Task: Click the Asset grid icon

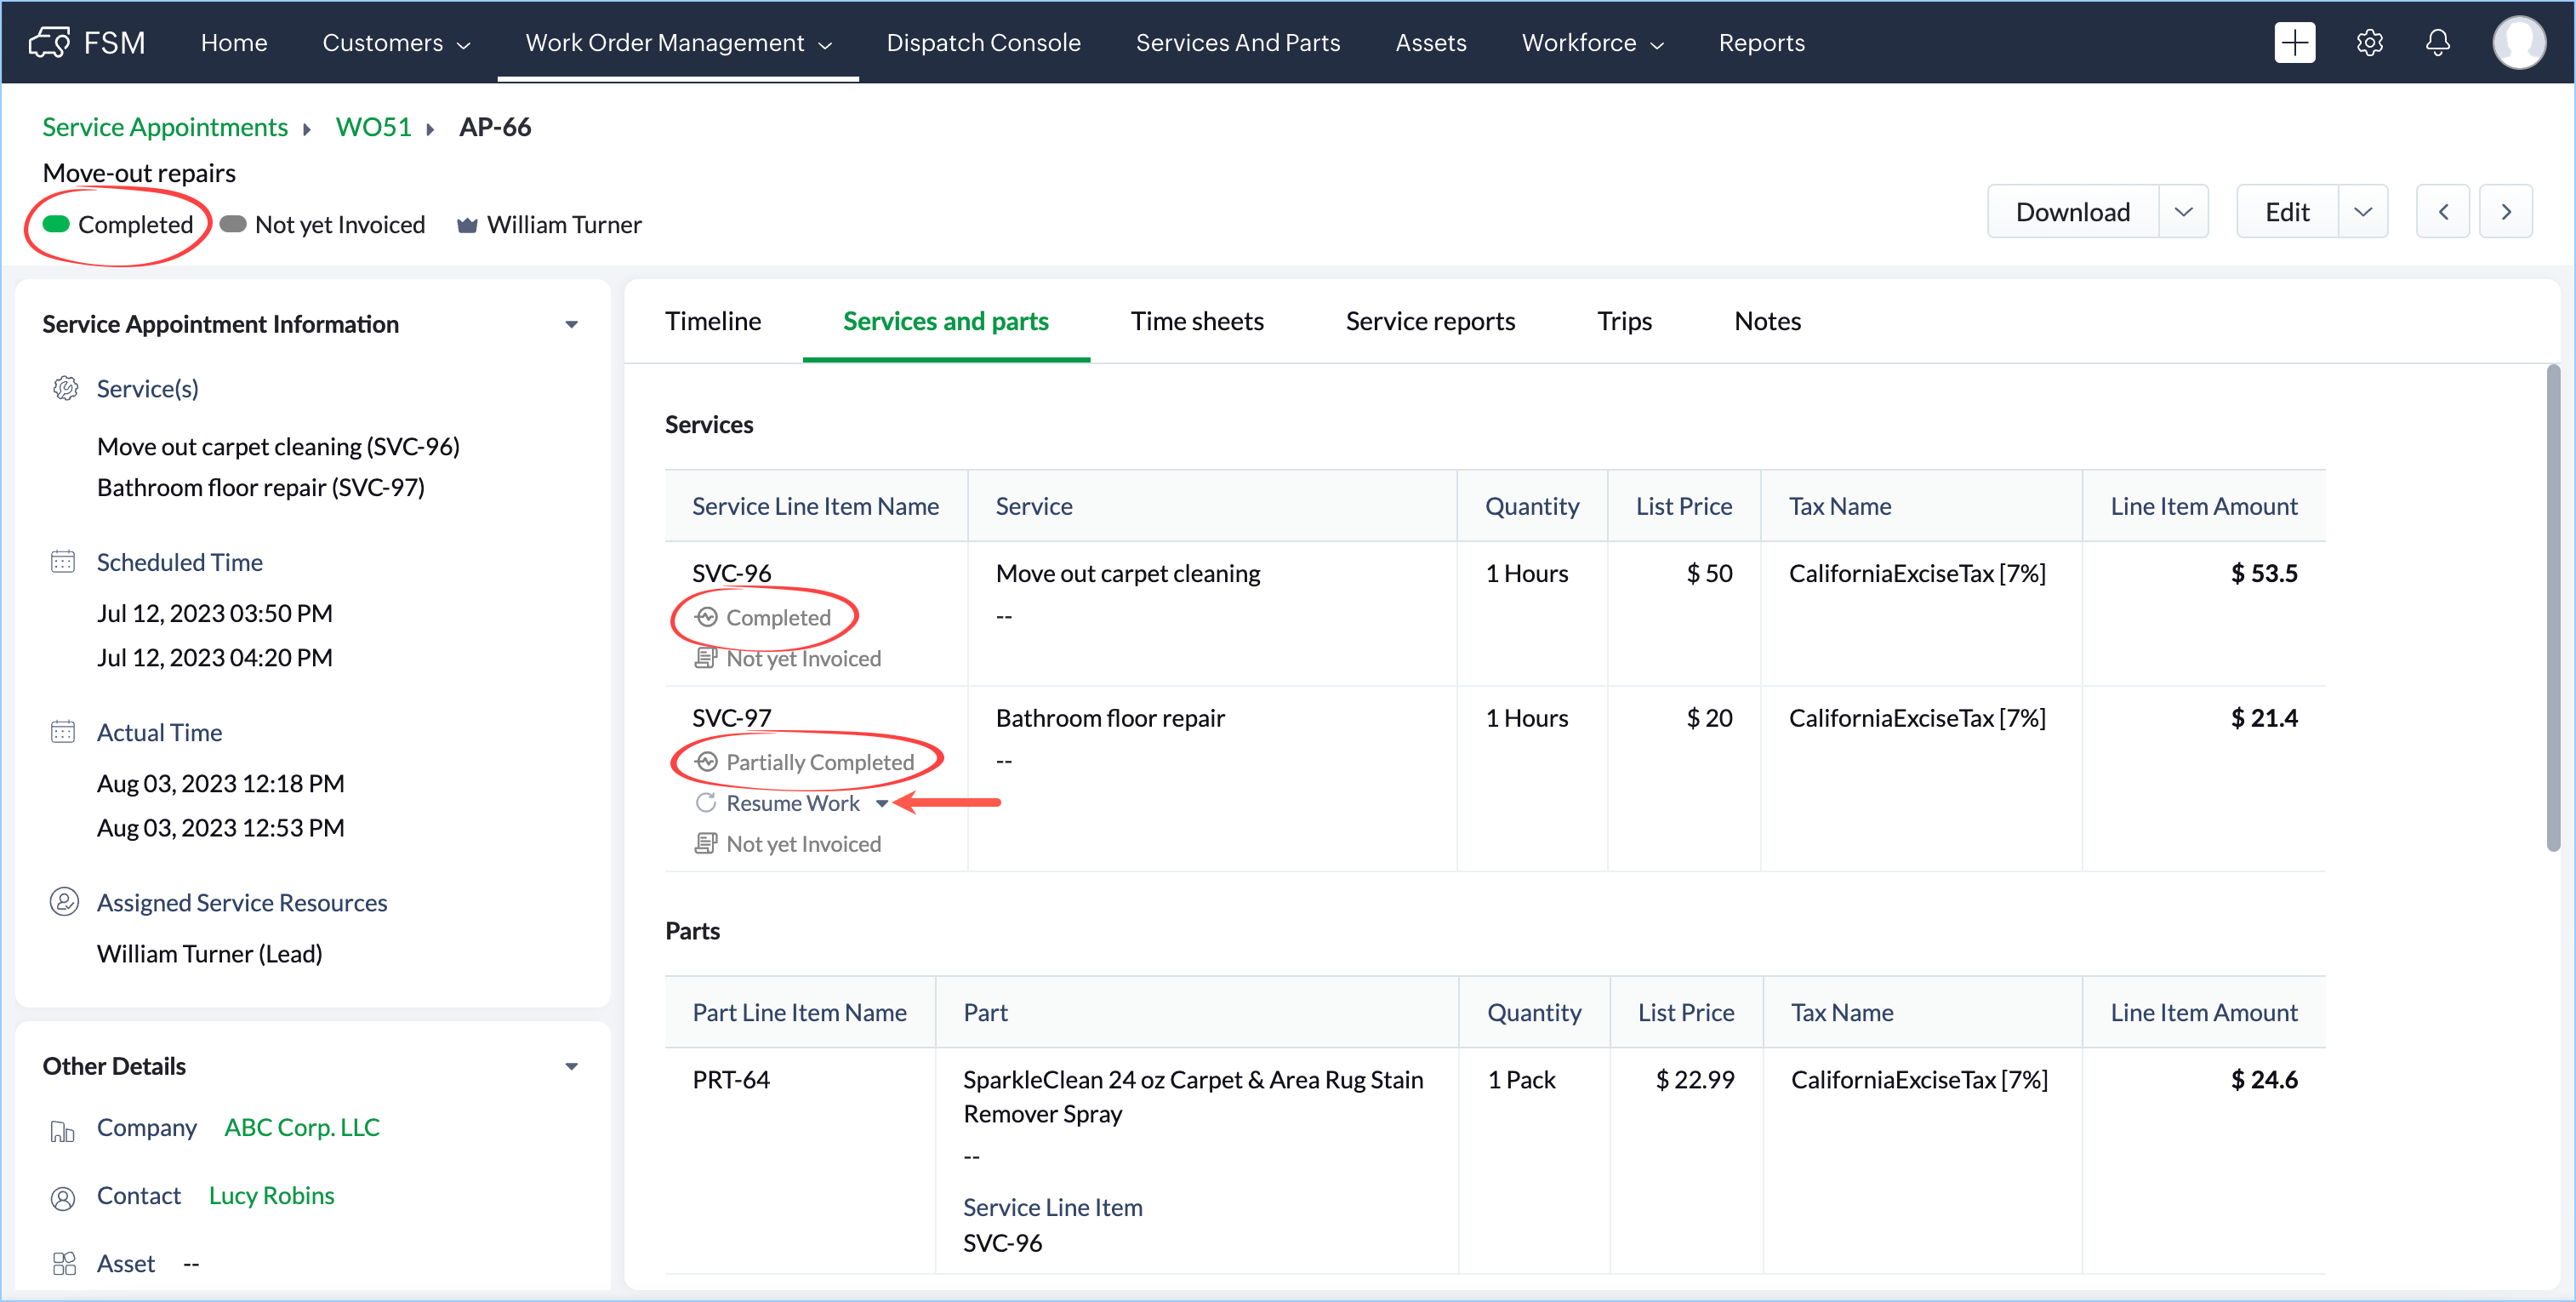Action: click(64, 1264)
